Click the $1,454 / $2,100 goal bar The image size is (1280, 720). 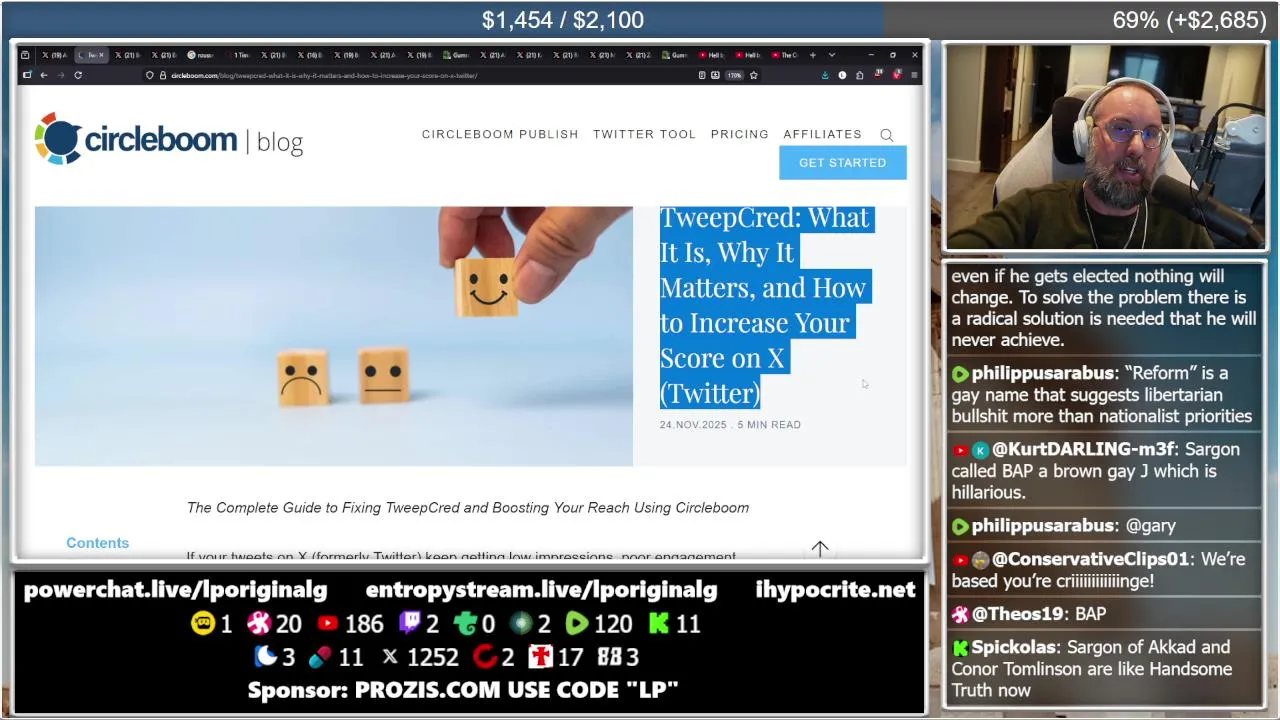tap(563, 20)
